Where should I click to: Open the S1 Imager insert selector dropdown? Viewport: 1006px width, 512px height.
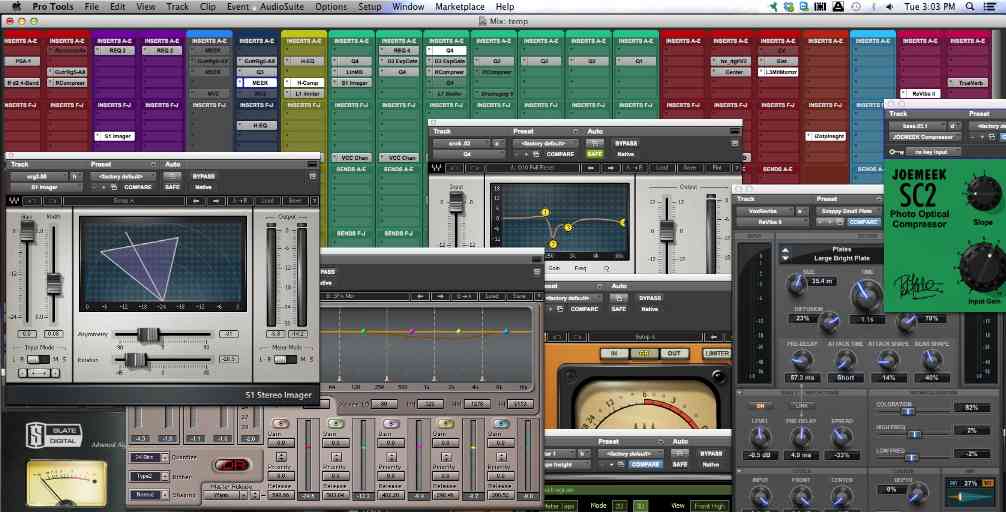pyautogui.click(x=45, y=187)
